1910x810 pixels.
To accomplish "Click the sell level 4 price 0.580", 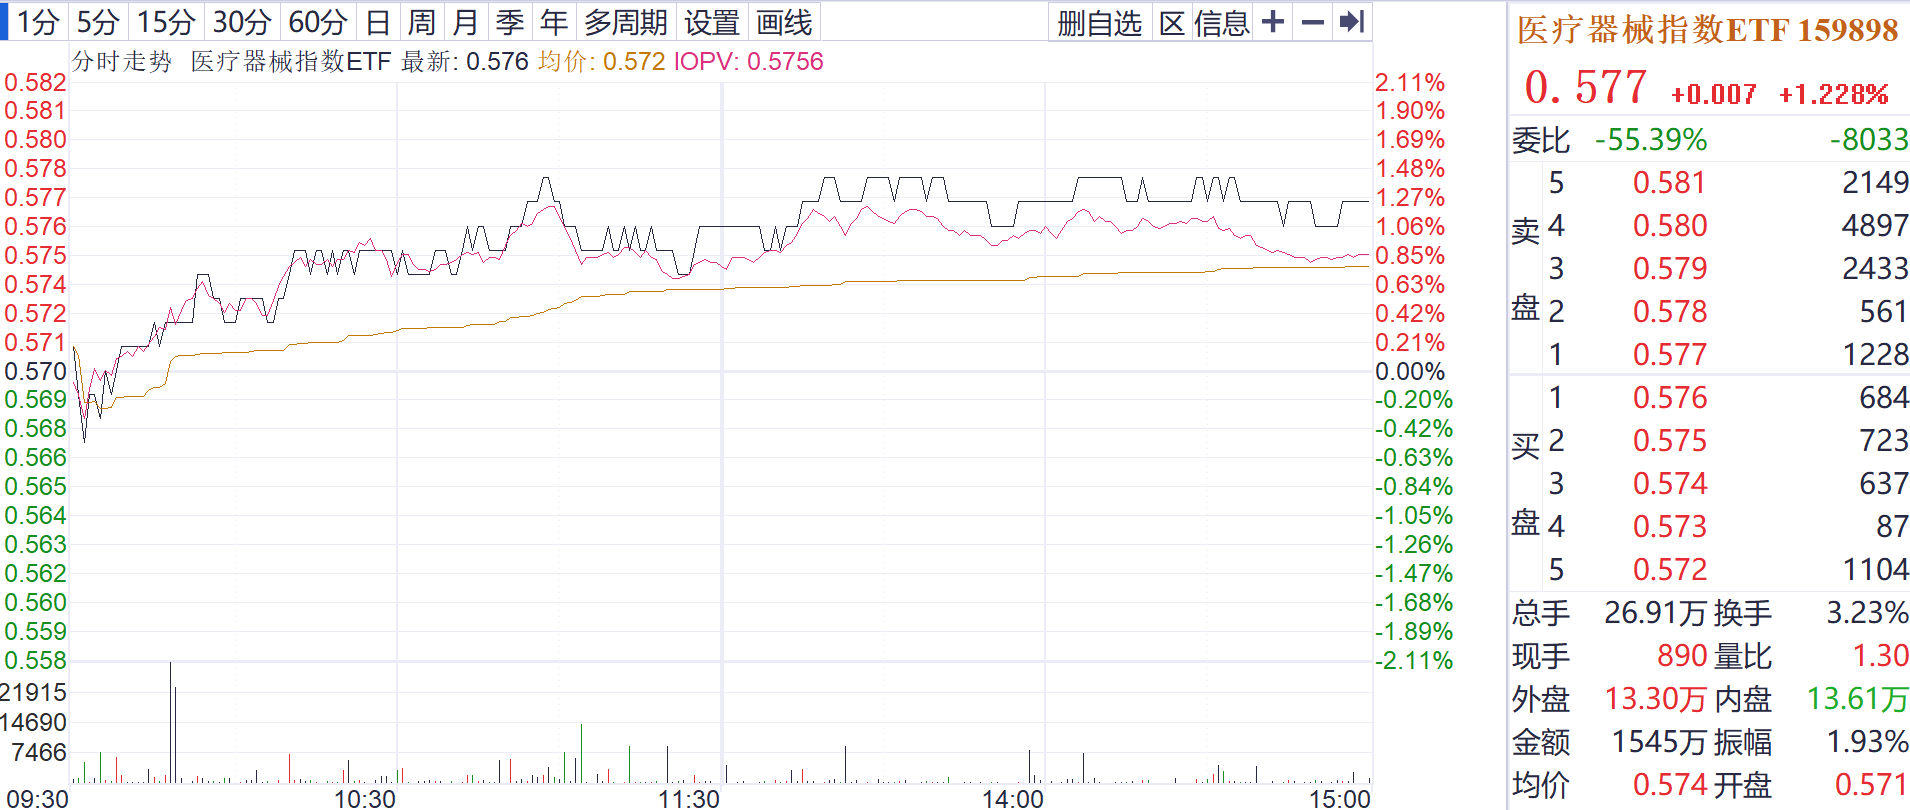I will [x=1669, y=225].
